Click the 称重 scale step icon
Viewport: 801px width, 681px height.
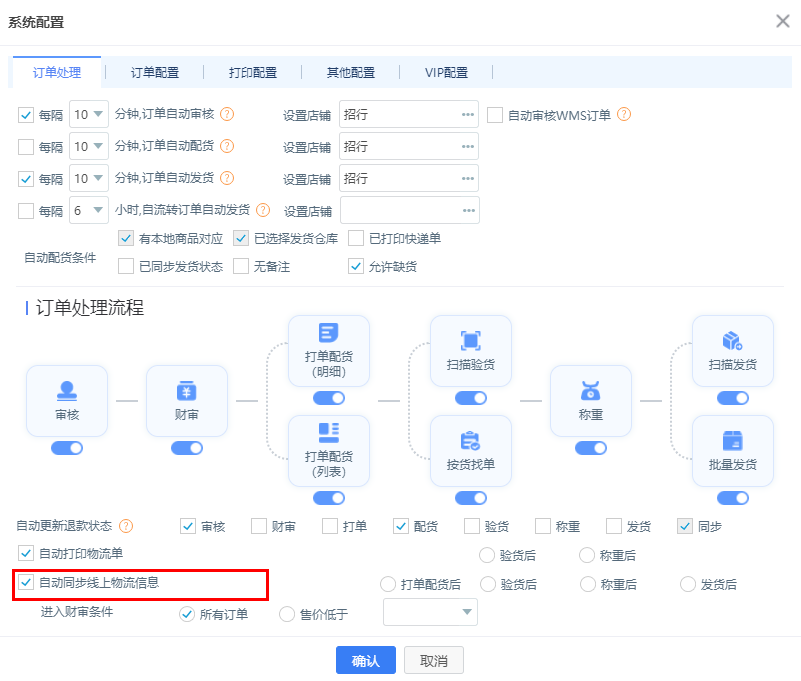[591, 391]
